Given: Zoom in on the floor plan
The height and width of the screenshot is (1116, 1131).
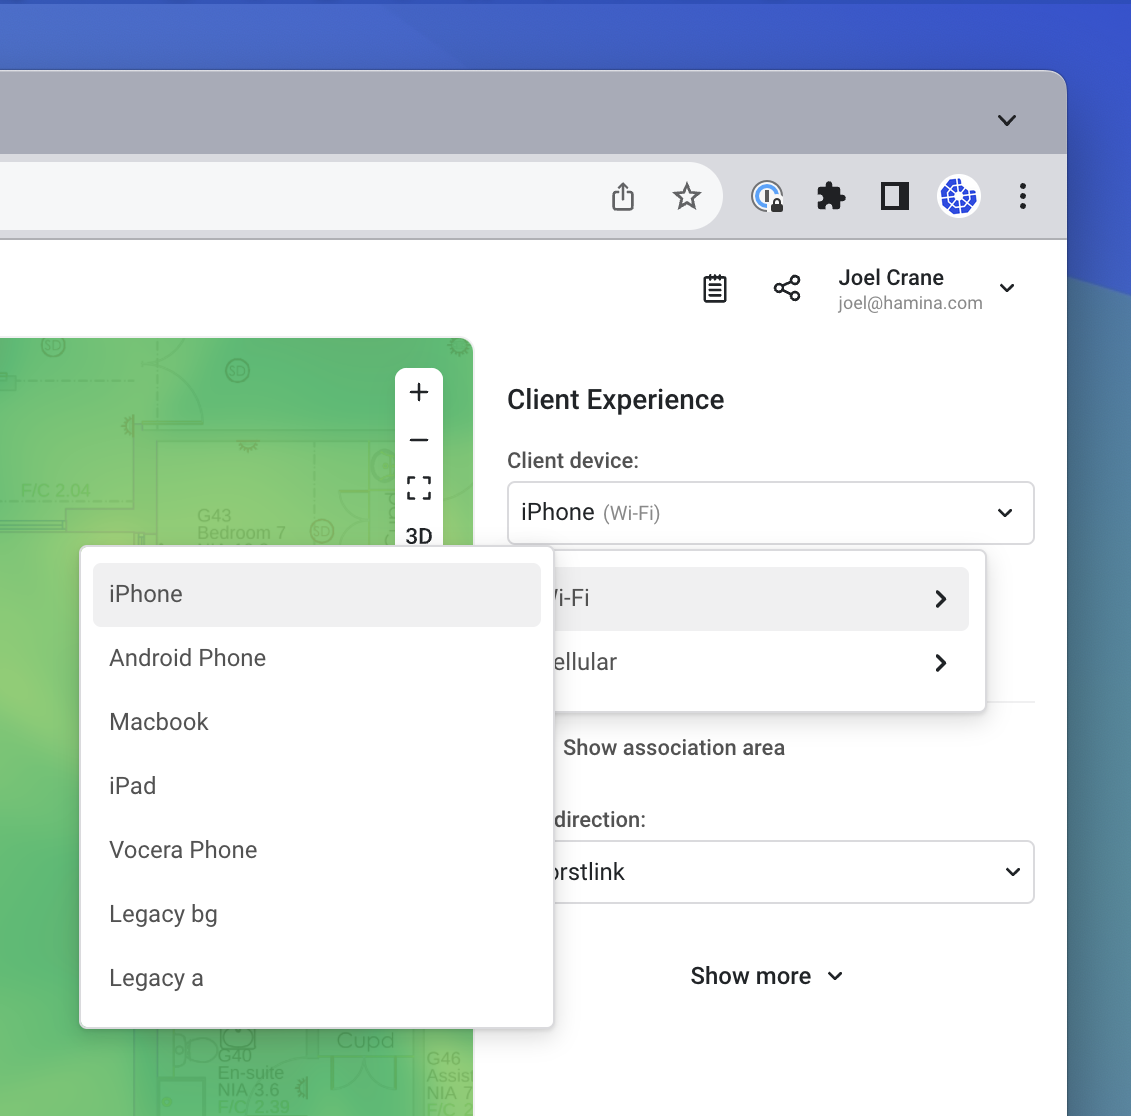Looking at the screenshot, I should tap(418, 392).
